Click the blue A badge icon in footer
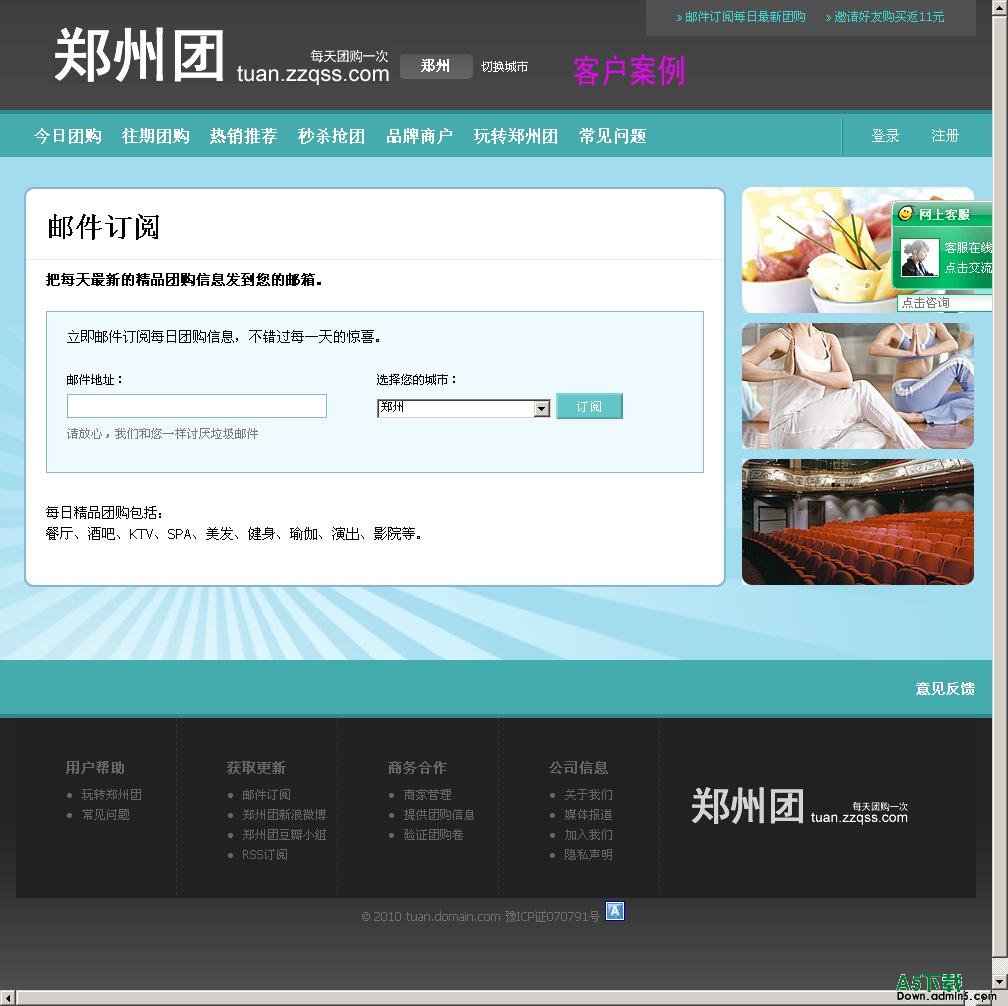 click(x=615, y=911)
